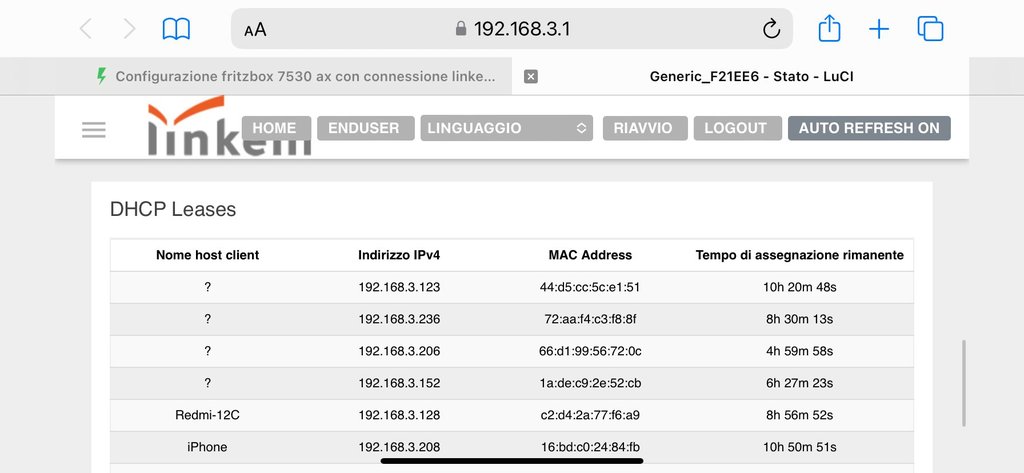Tap the aA reader options button

point(255,30)
